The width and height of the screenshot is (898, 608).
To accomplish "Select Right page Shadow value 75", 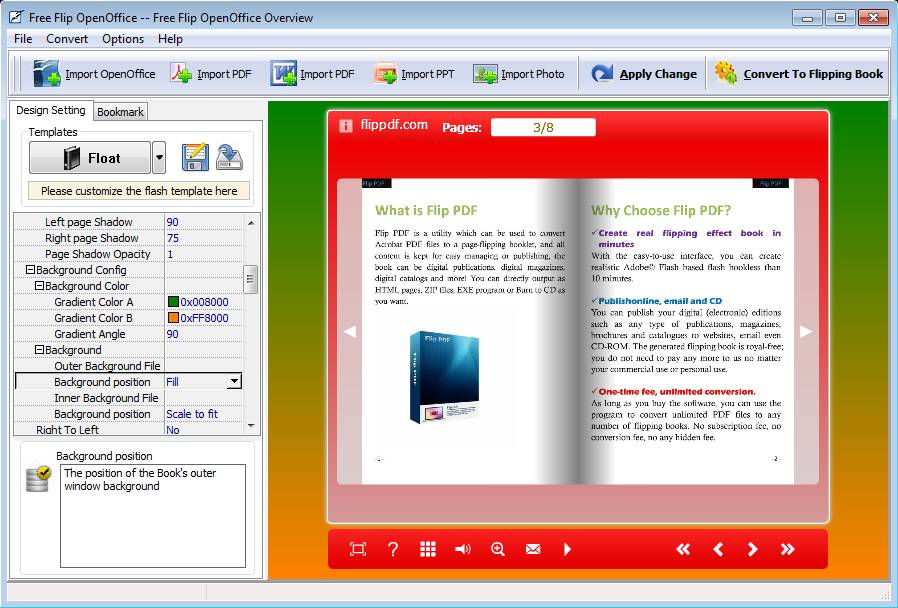I will 172,238.
